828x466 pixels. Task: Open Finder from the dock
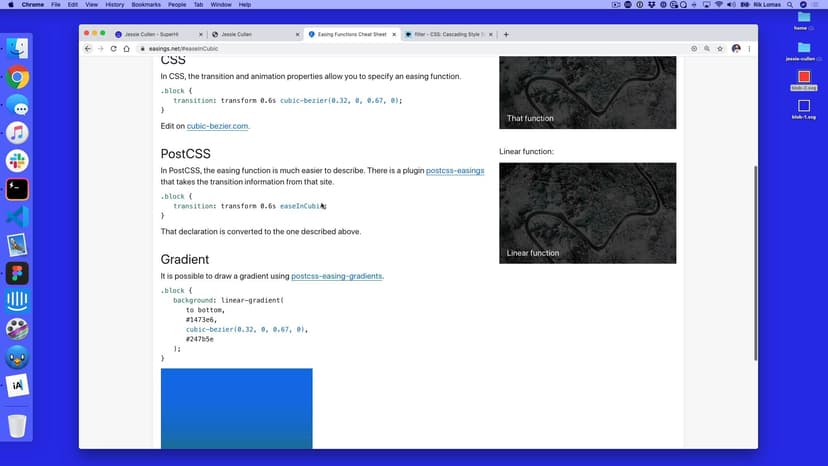[17, 49]
